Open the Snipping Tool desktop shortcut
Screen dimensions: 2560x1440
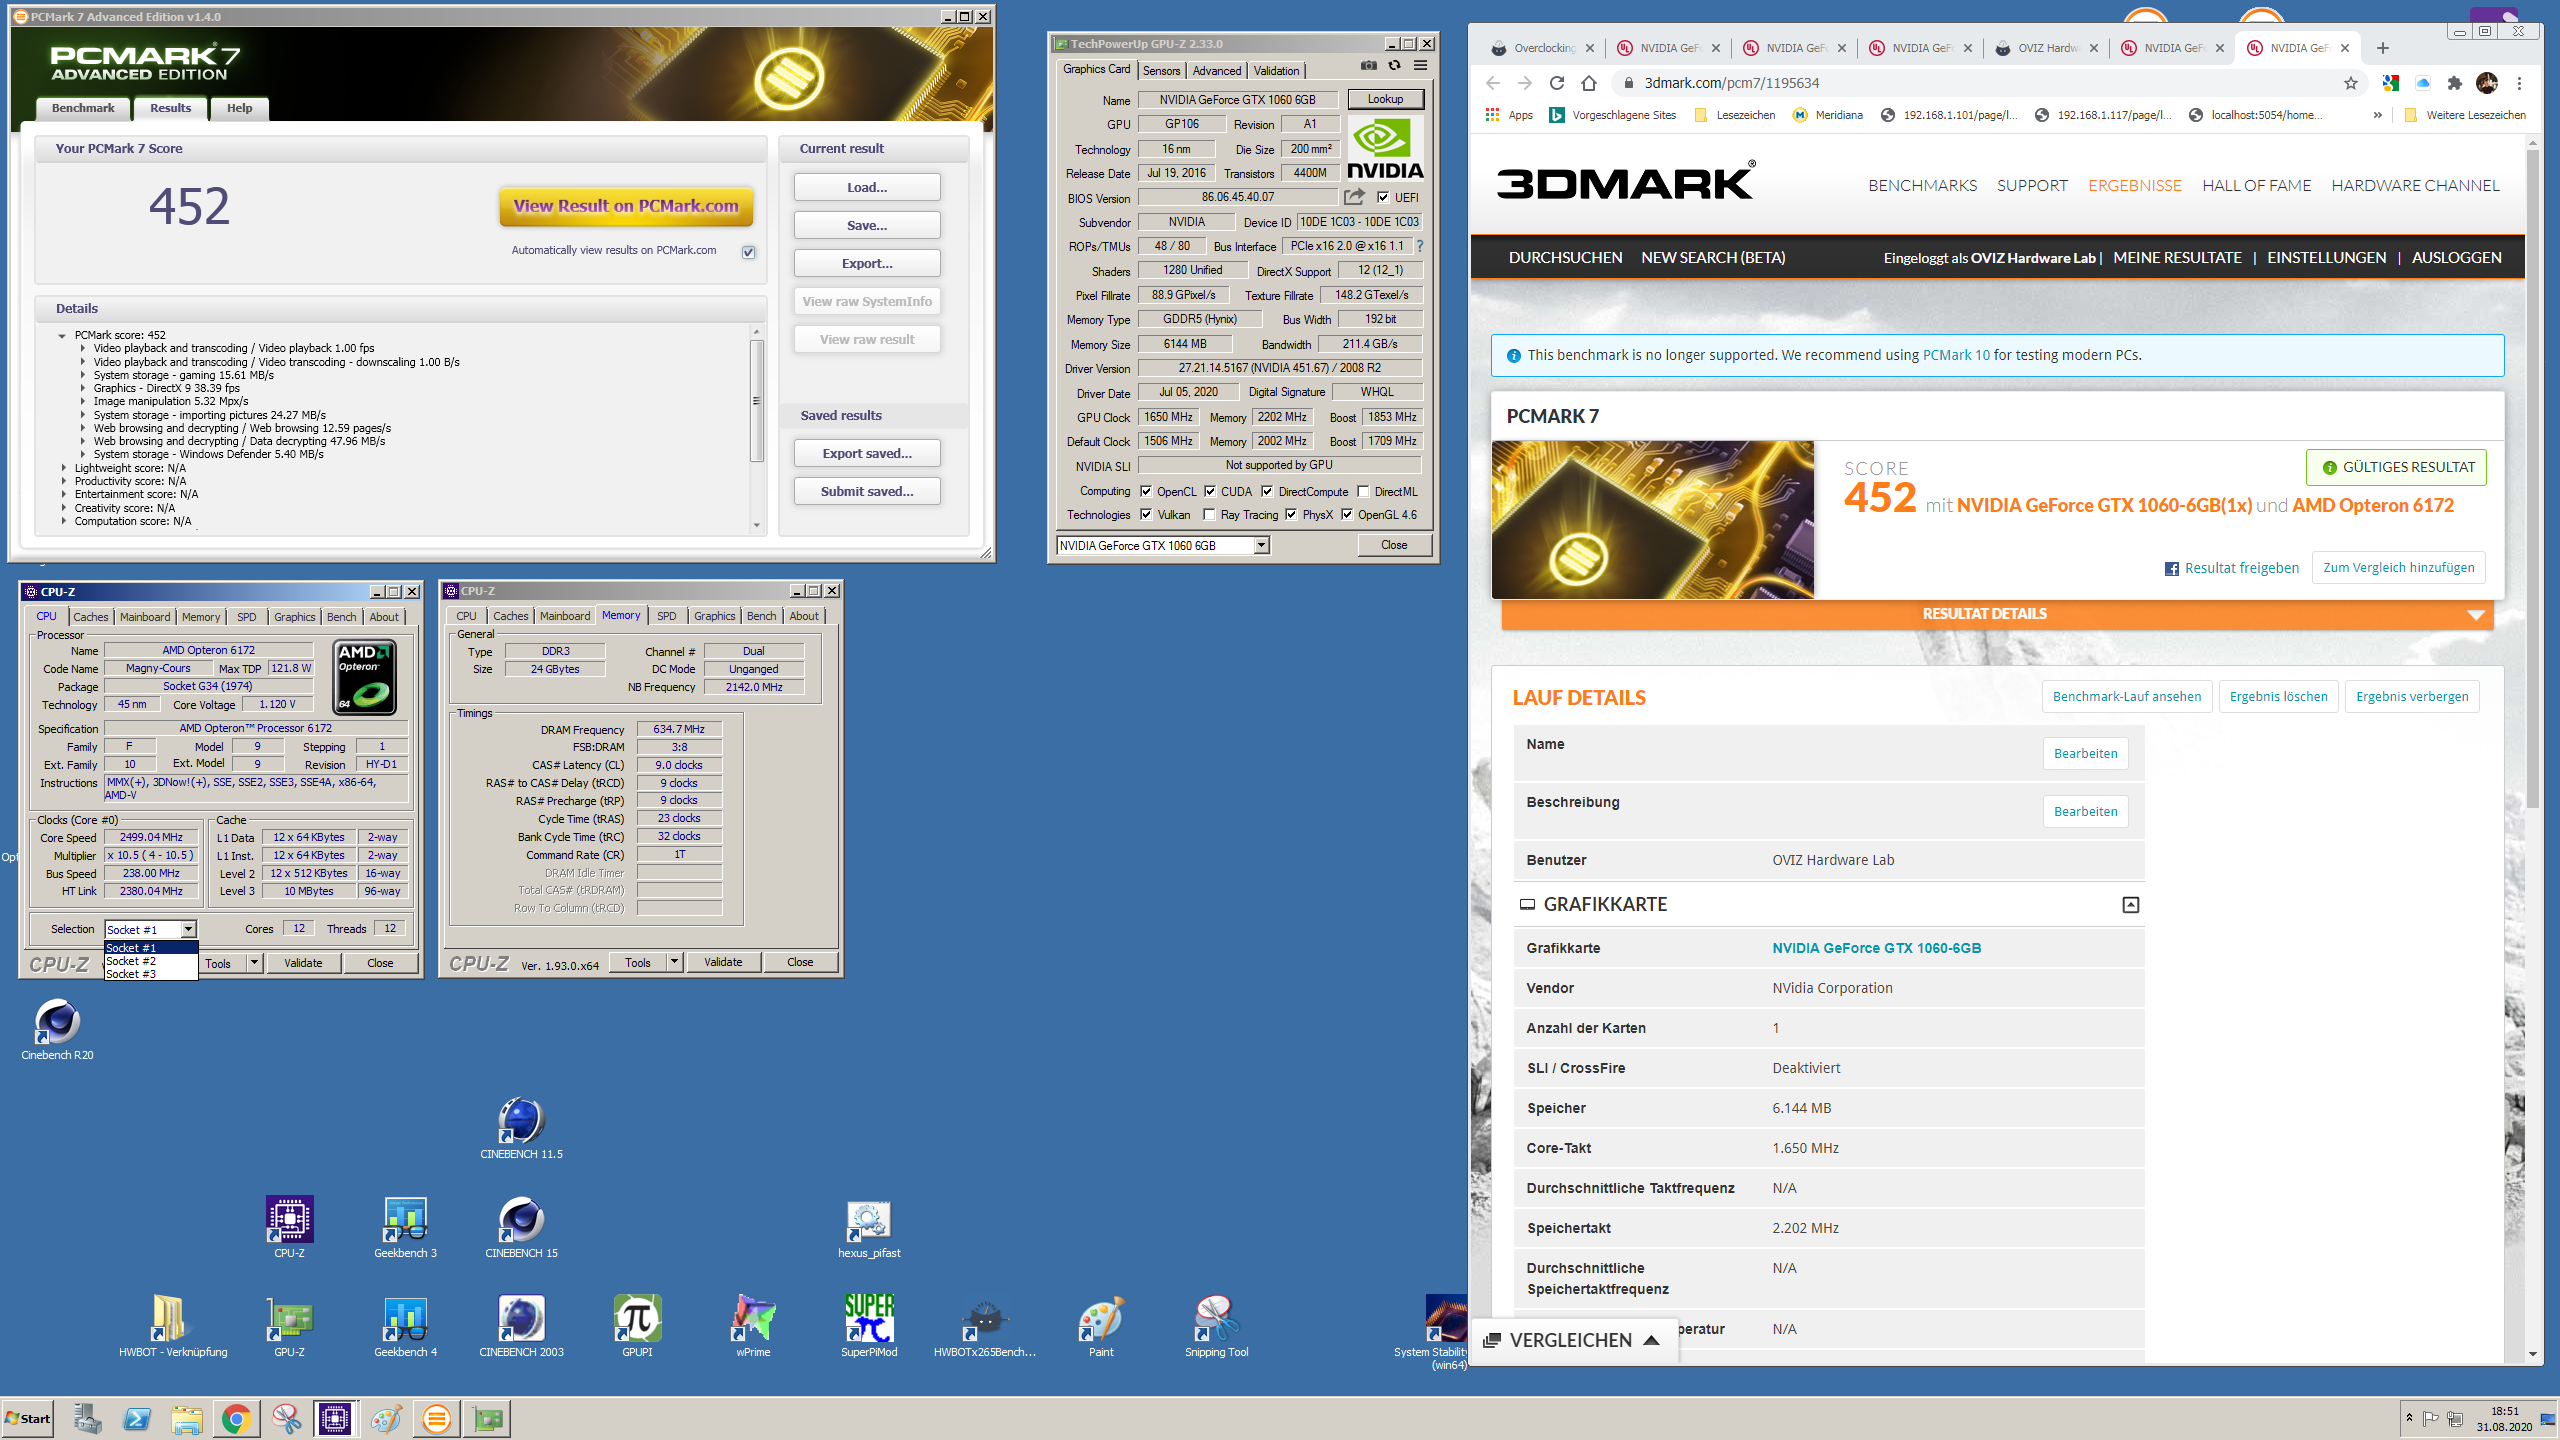pyautogui.click(x=1217, y=1326)
